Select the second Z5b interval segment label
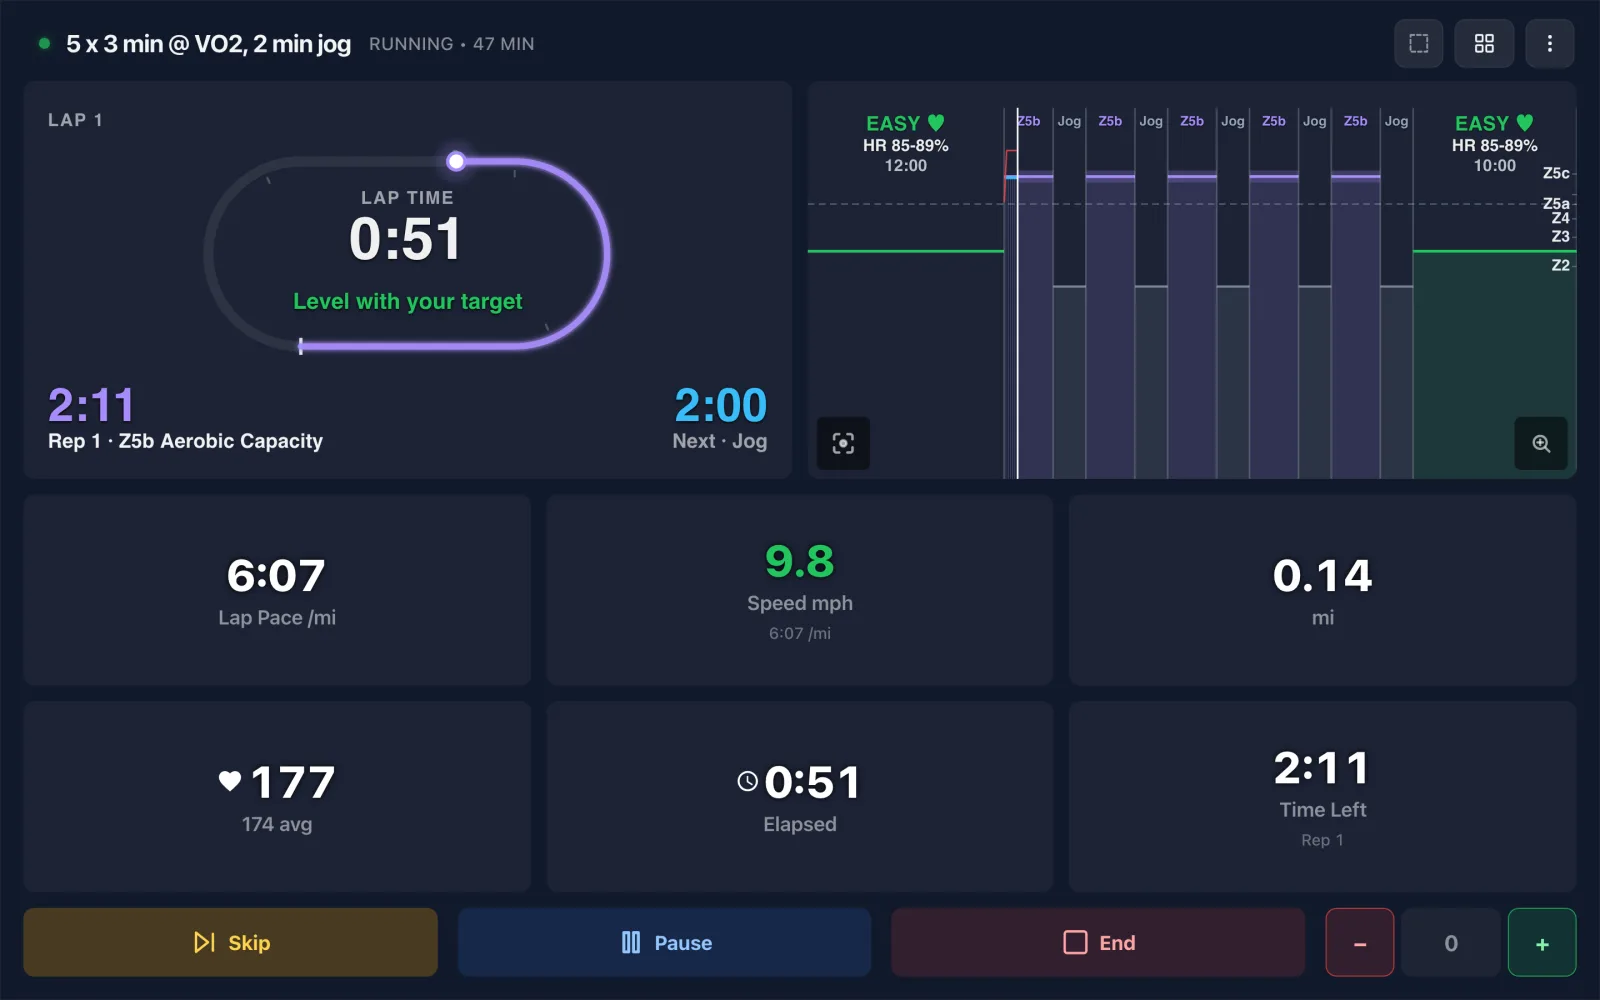The height and width of the screenshot is (1000, 1600). (x=1110, y=121)
